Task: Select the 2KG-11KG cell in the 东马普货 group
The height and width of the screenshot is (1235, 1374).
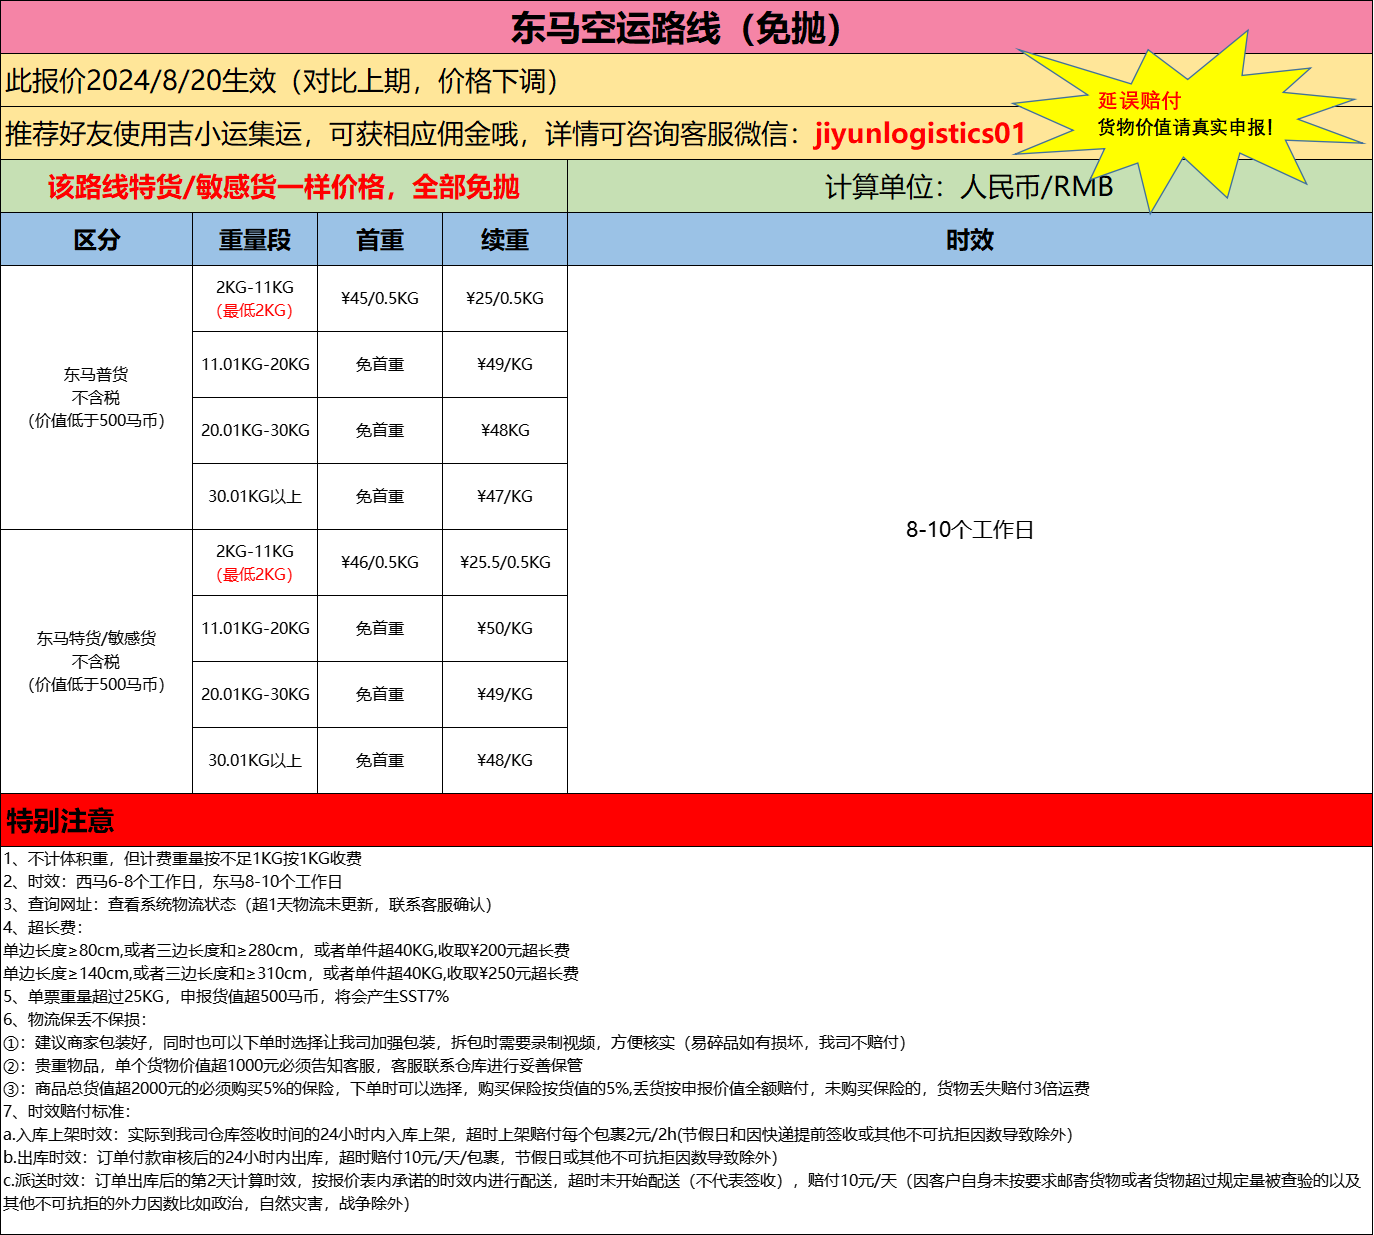Action: click(x=255, y=299)
